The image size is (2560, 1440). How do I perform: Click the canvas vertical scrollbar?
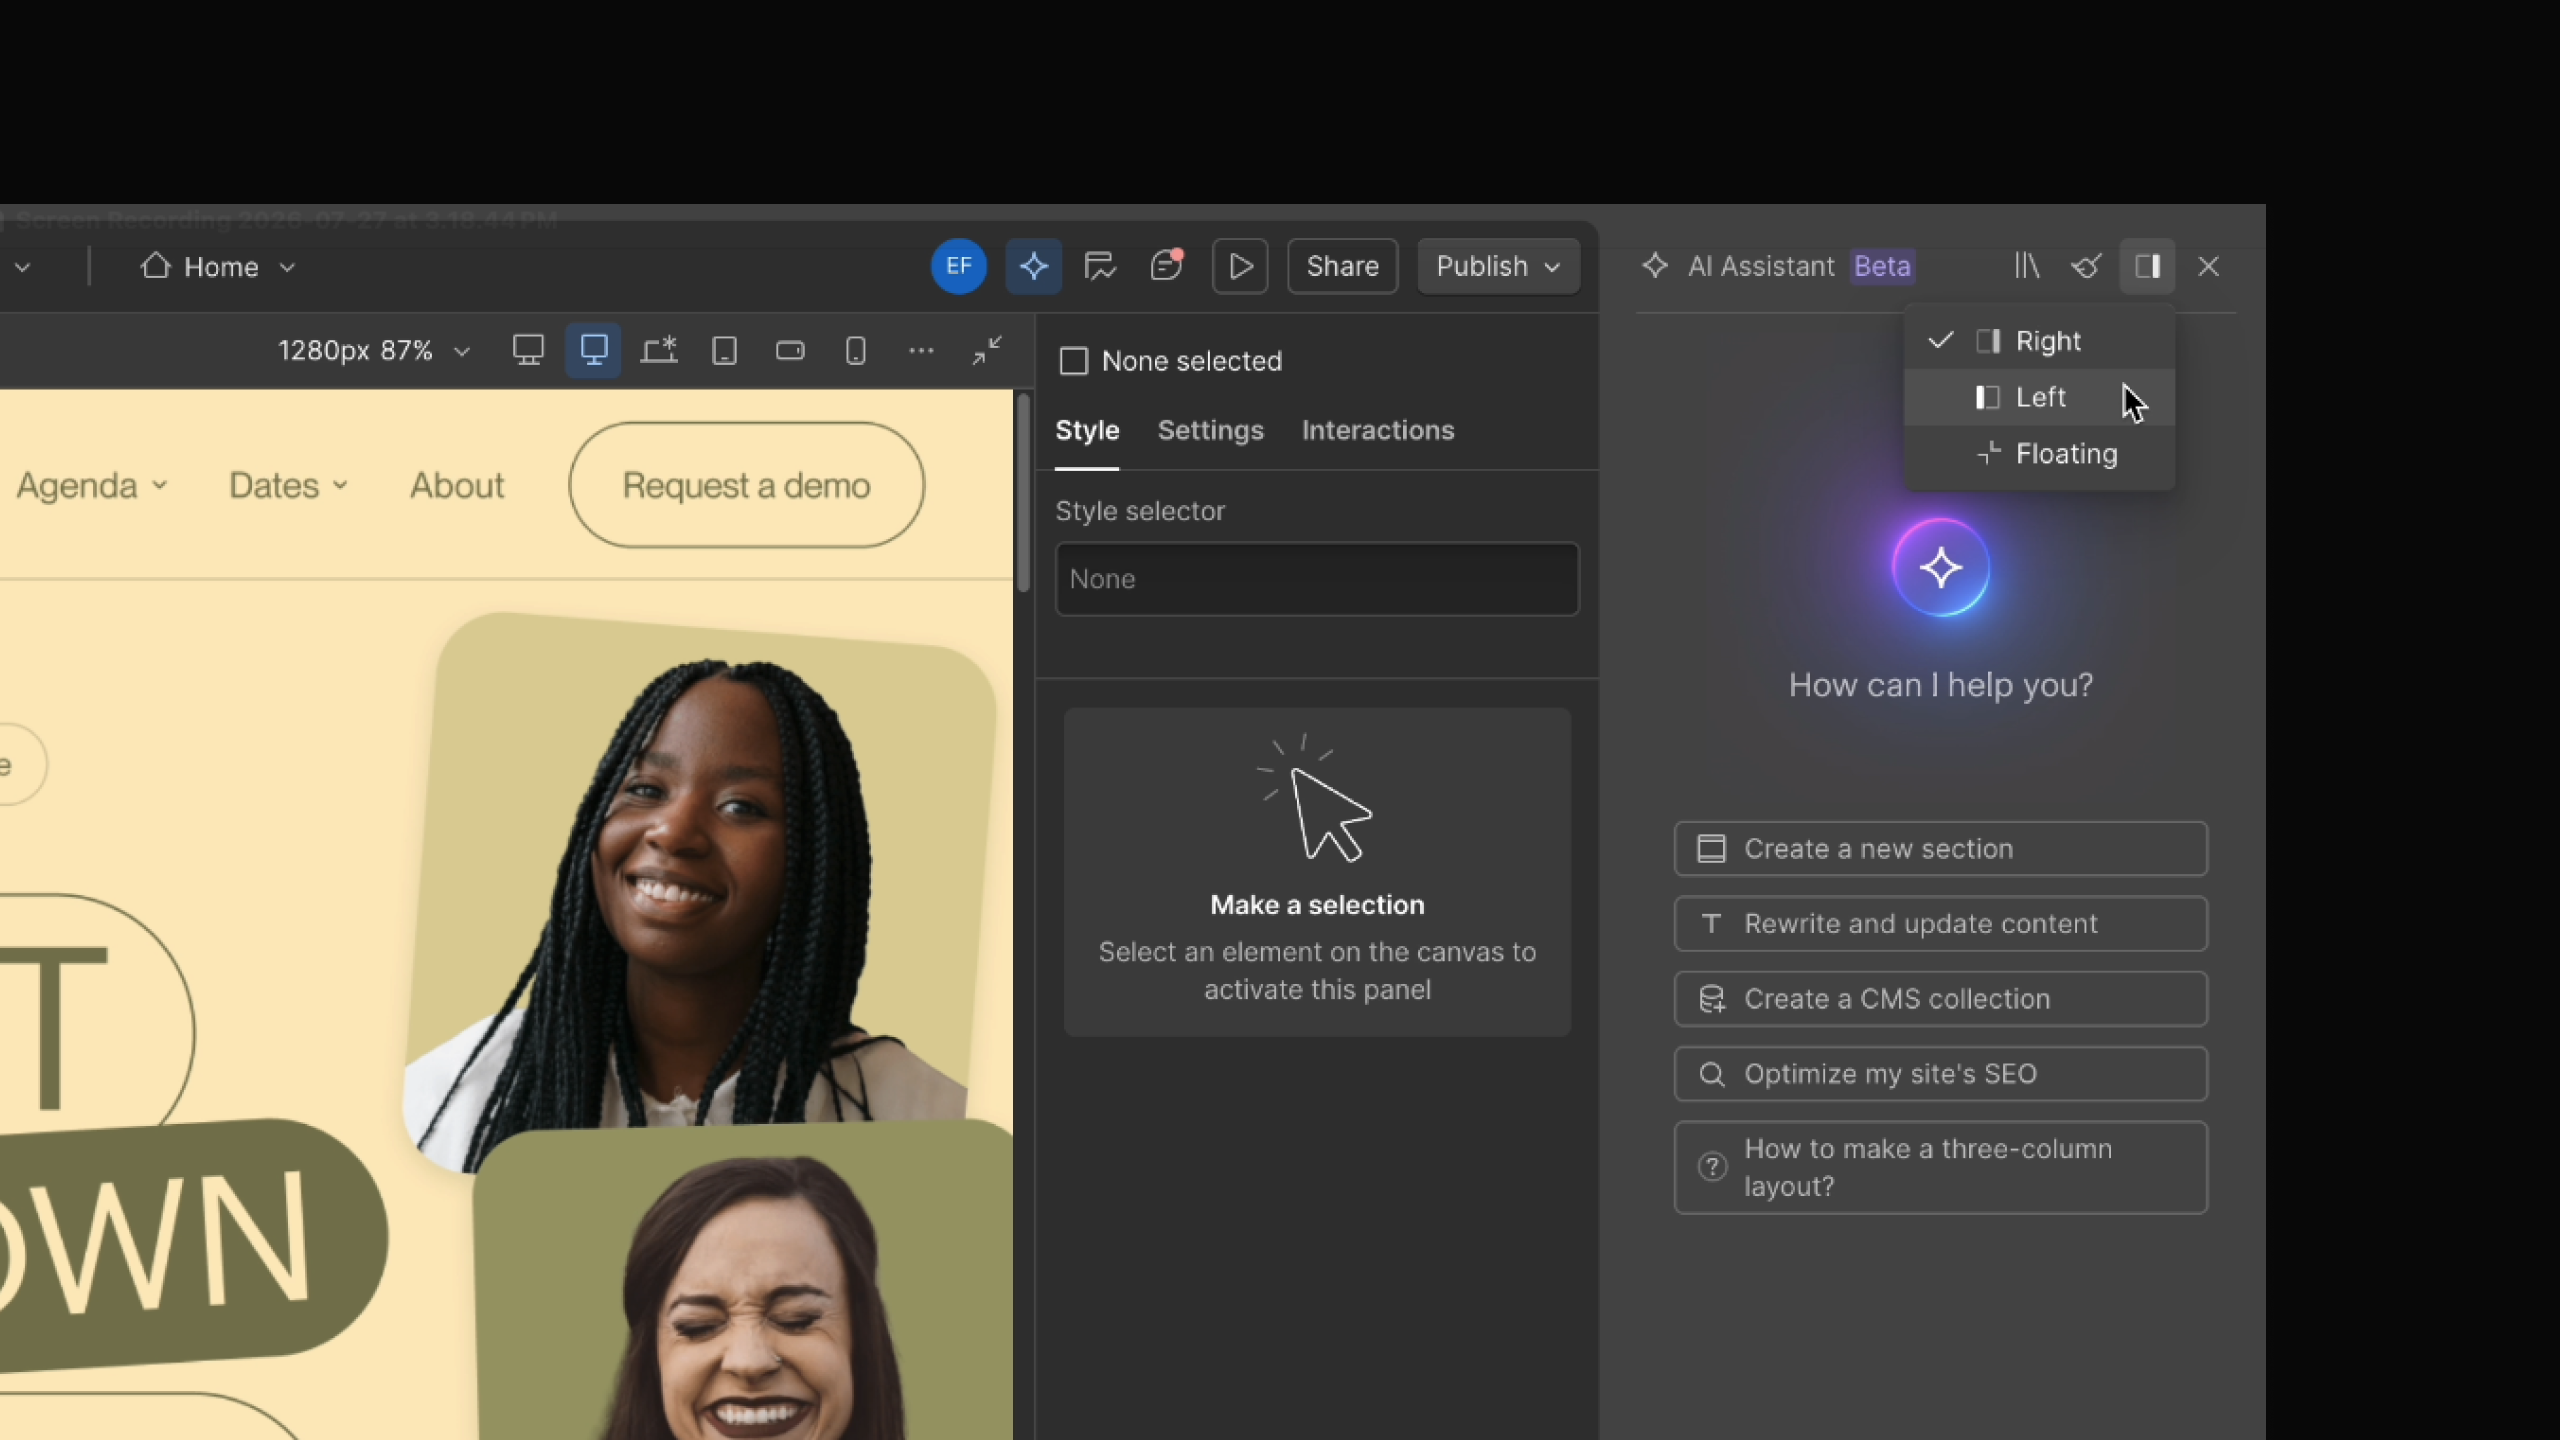[1023, 493]
